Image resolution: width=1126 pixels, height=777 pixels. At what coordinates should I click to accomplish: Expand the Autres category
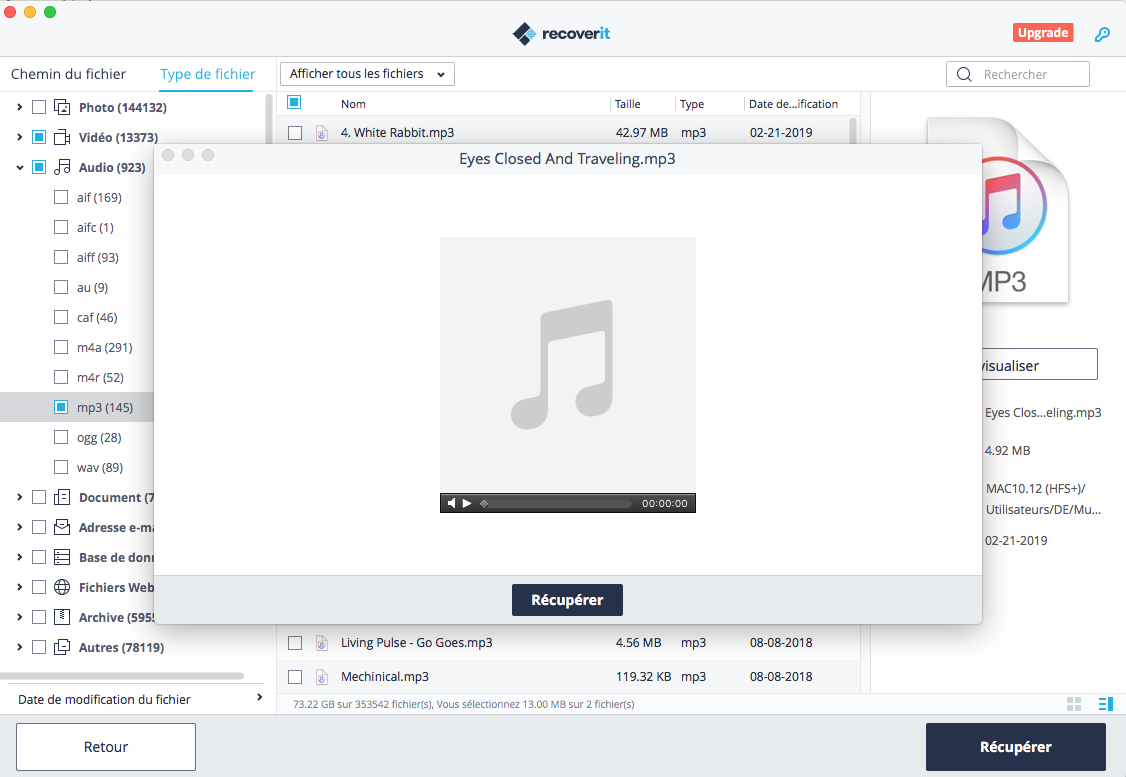tap(19, 647)
